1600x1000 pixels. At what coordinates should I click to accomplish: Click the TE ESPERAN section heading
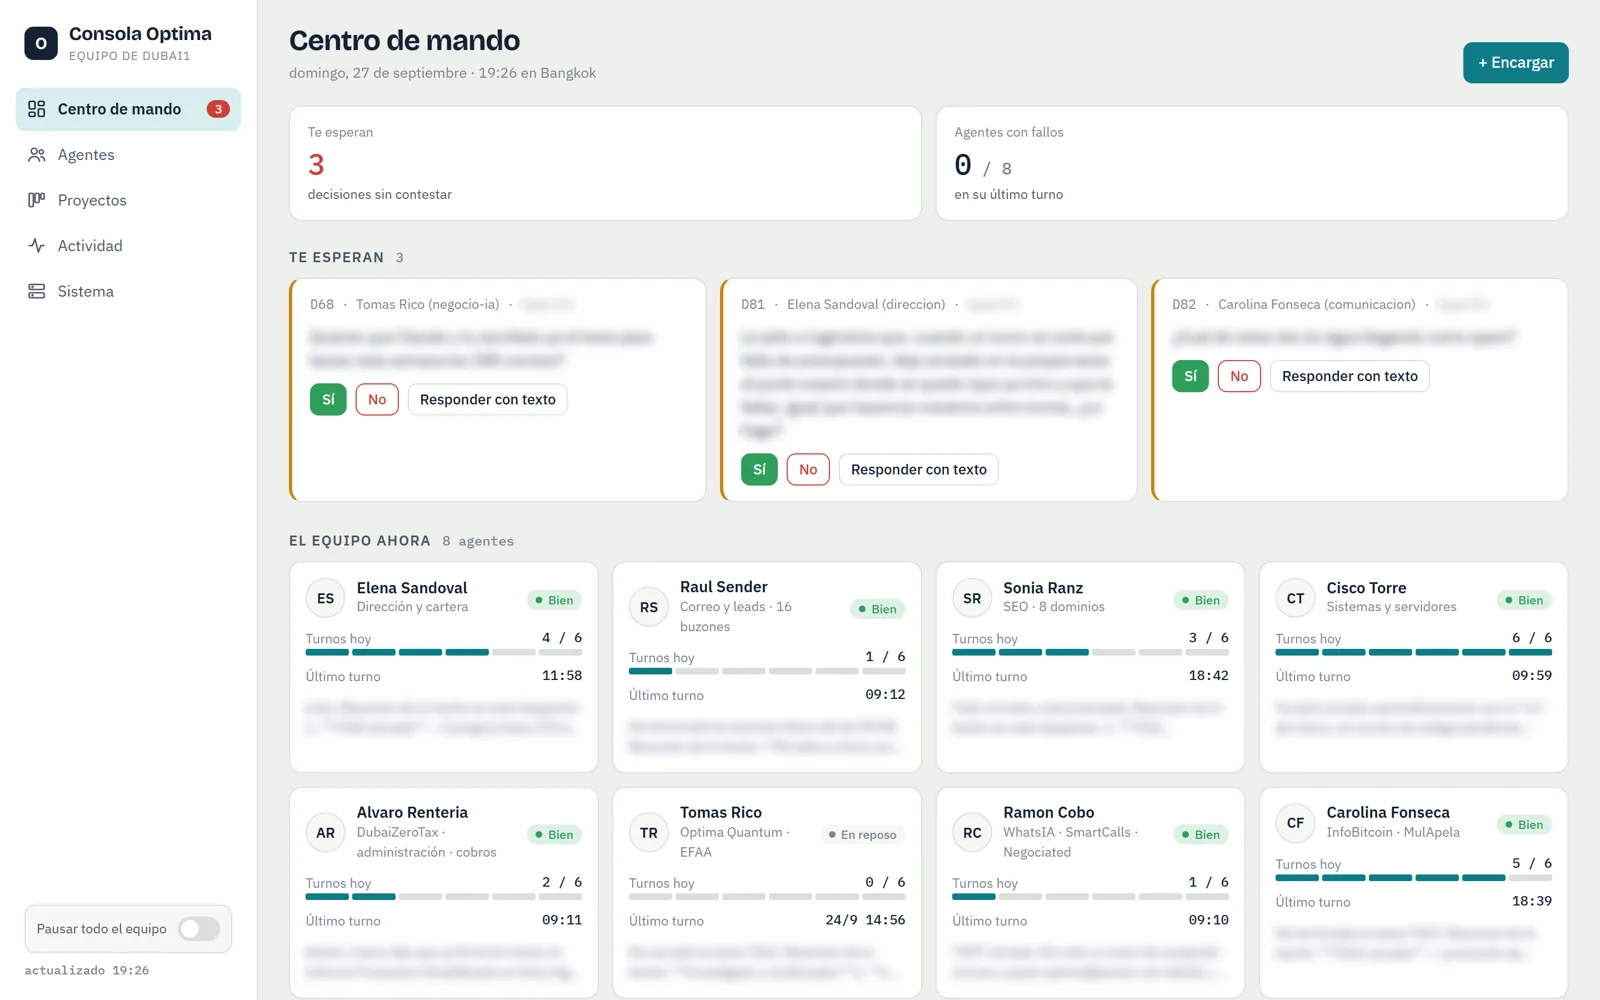coord(336,257)
